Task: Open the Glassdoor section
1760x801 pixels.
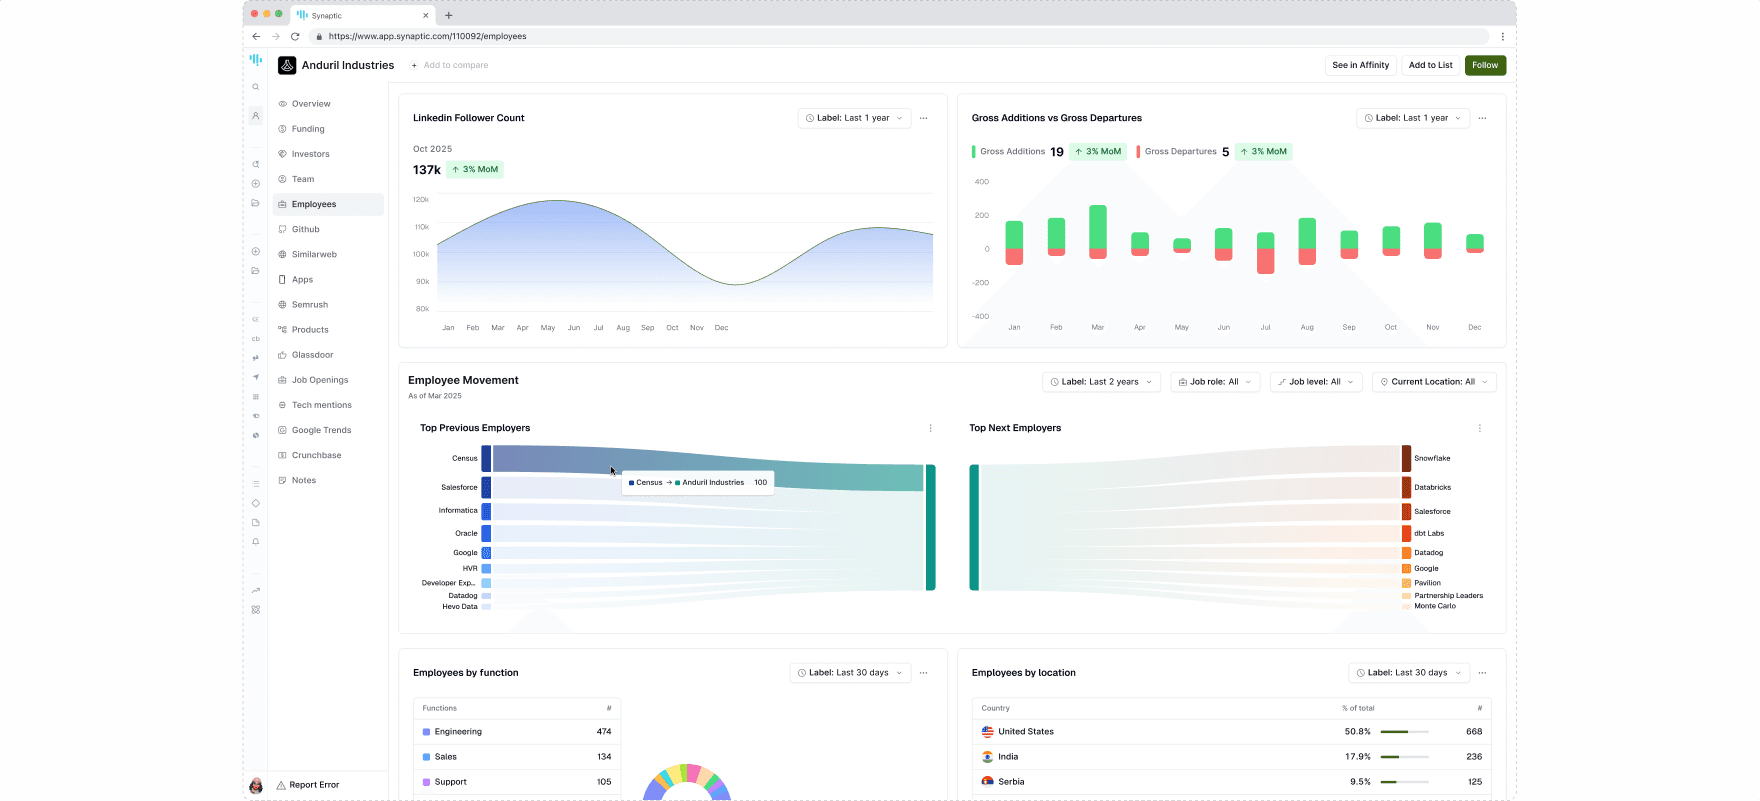Action: [x=328, y=355]
